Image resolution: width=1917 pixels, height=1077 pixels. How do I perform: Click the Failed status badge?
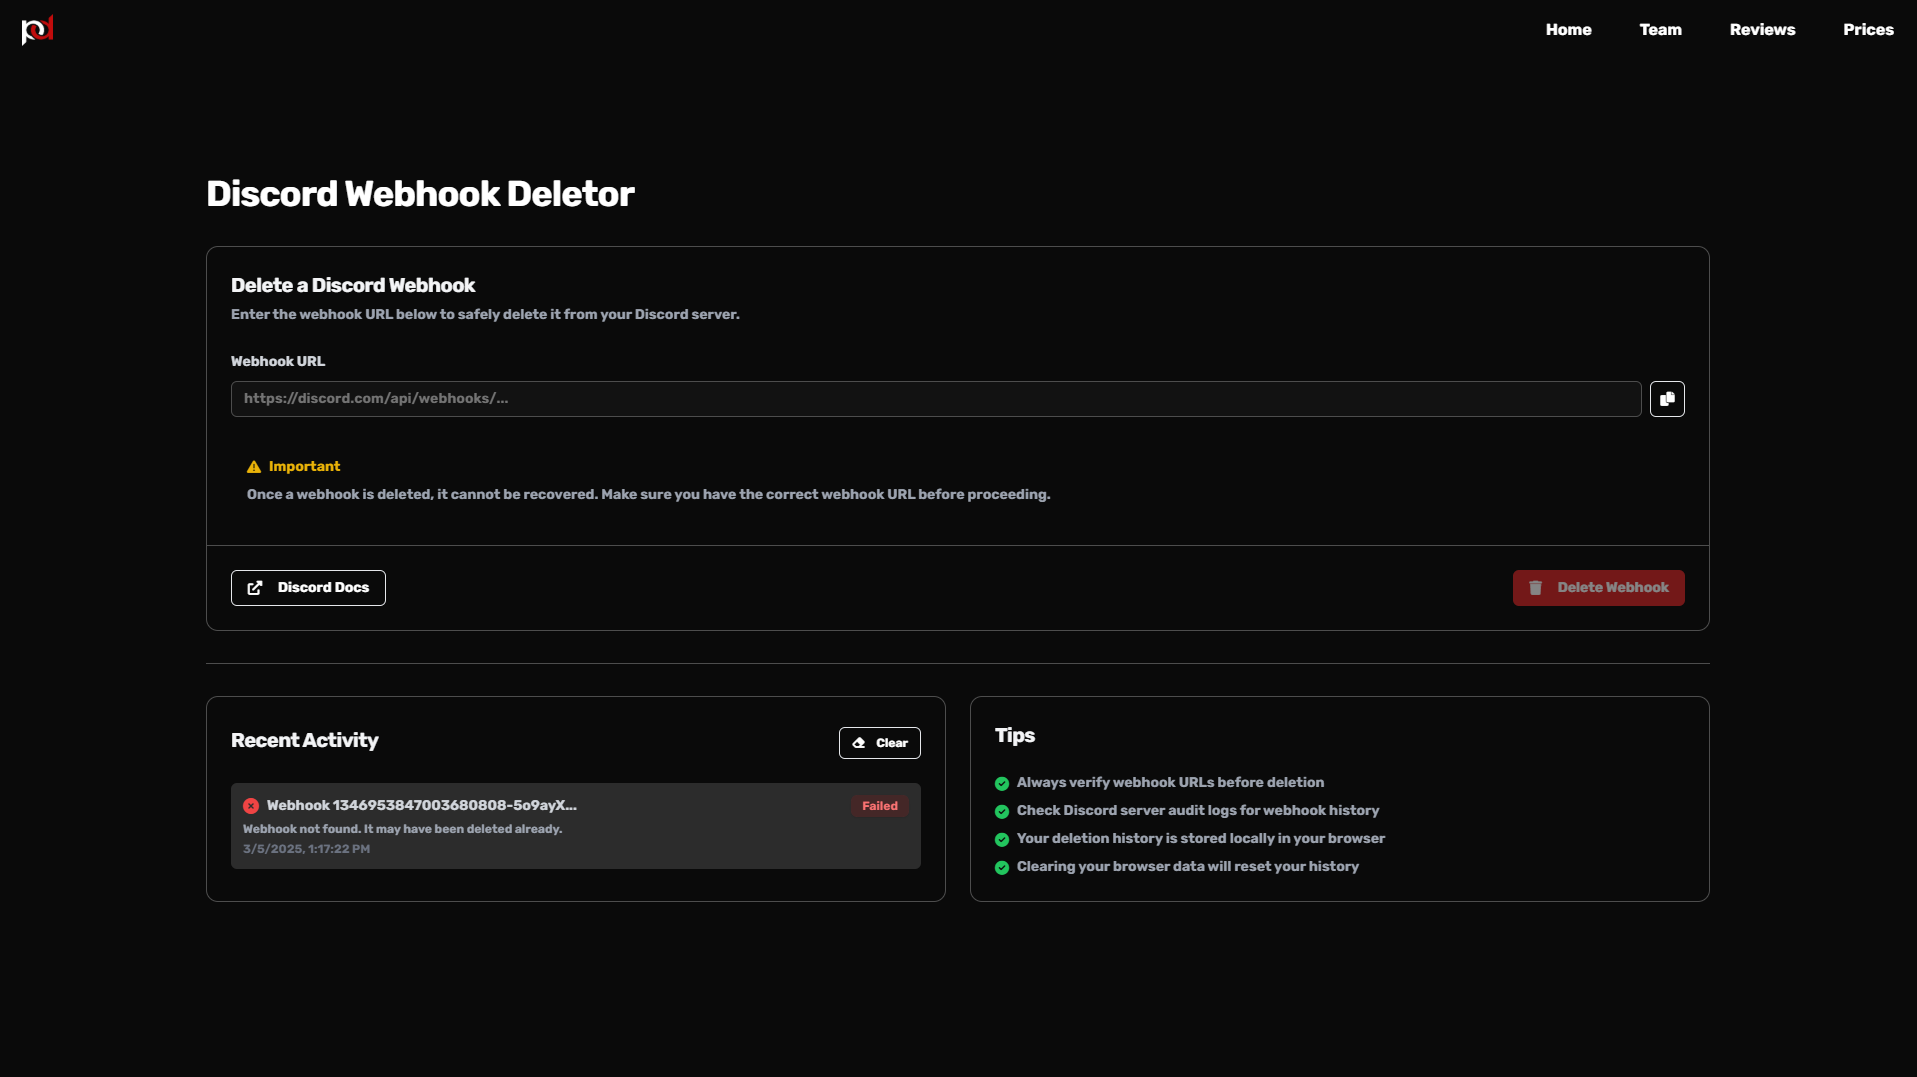click(x=879, y=805)
